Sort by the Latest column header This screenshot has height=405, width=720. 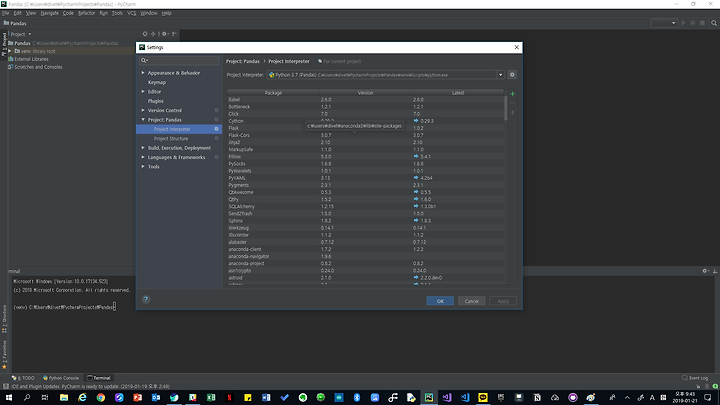458,93
